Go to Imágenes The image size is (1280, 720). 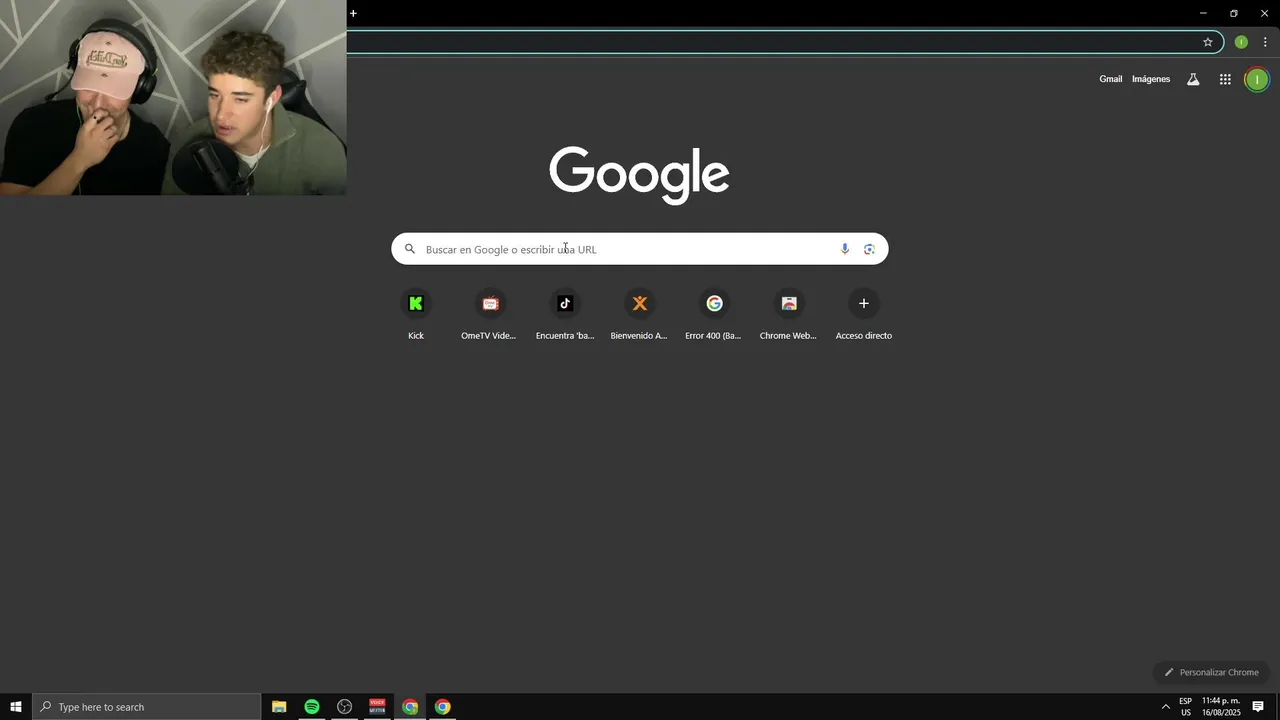[x=1151, y=79]
